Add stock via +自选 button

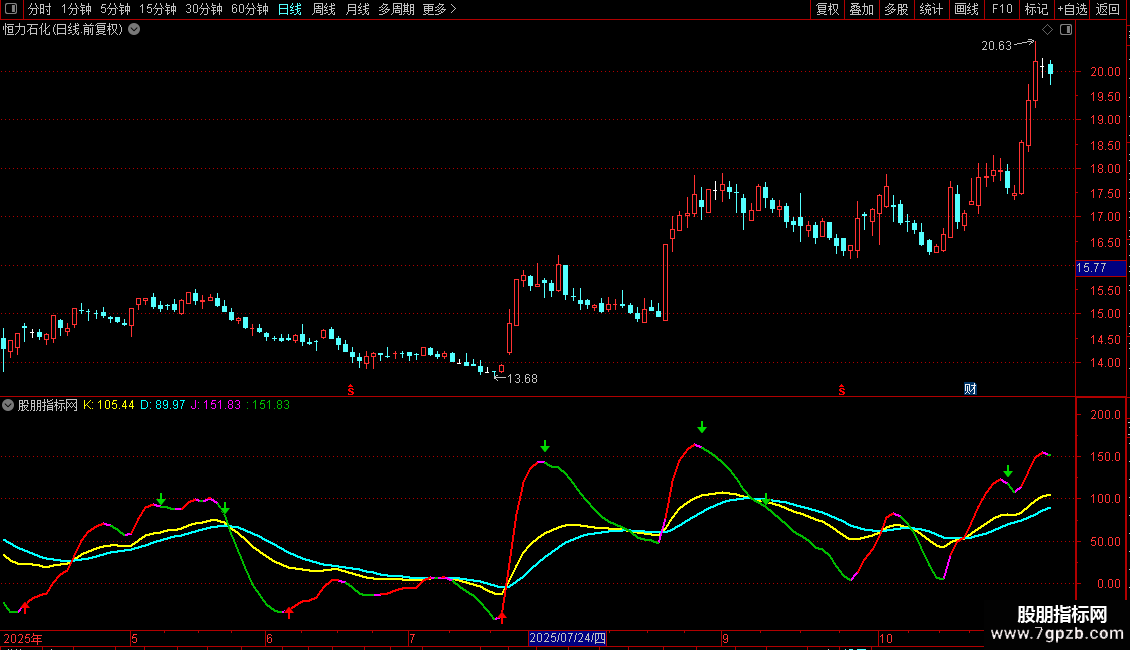tap(1072, 9)
